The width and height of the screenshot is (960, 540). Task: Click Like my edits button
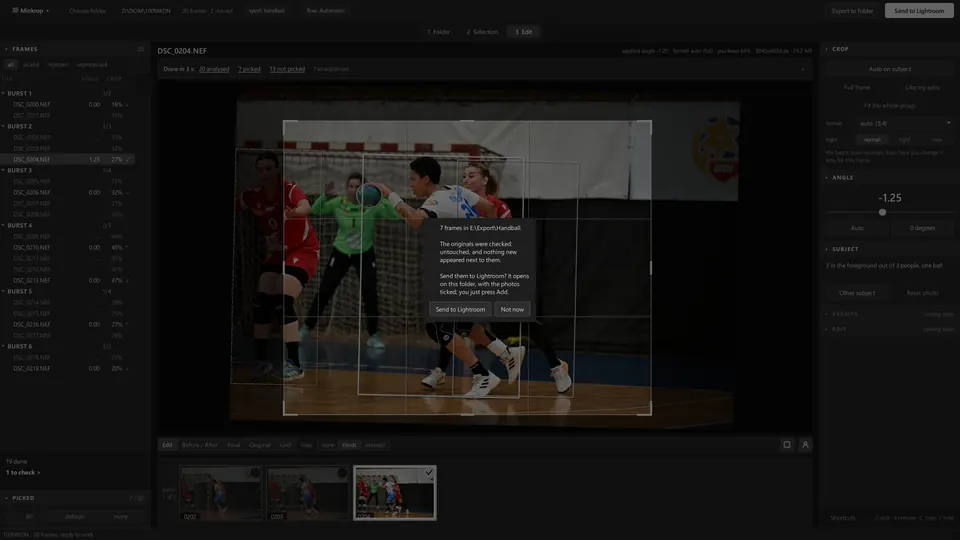click(922, 88)
